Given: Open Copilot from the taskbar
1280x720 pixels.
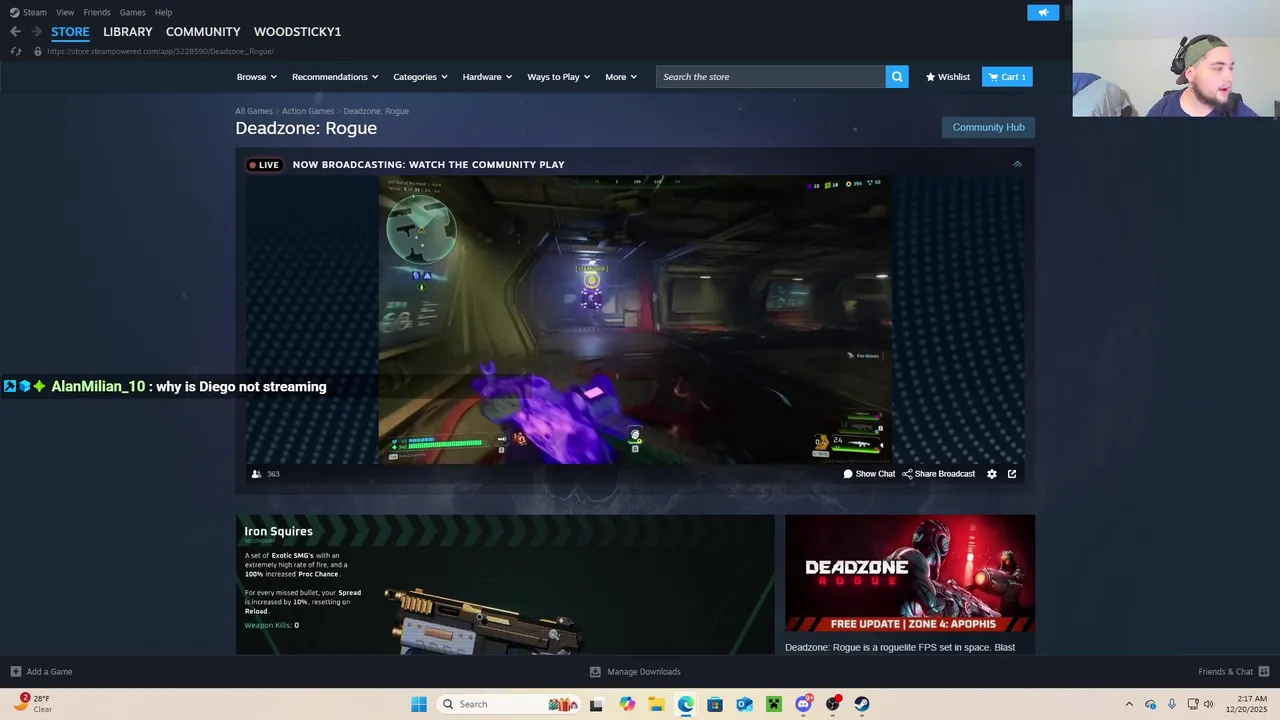Looking at the screenshot, I should 627,704.
